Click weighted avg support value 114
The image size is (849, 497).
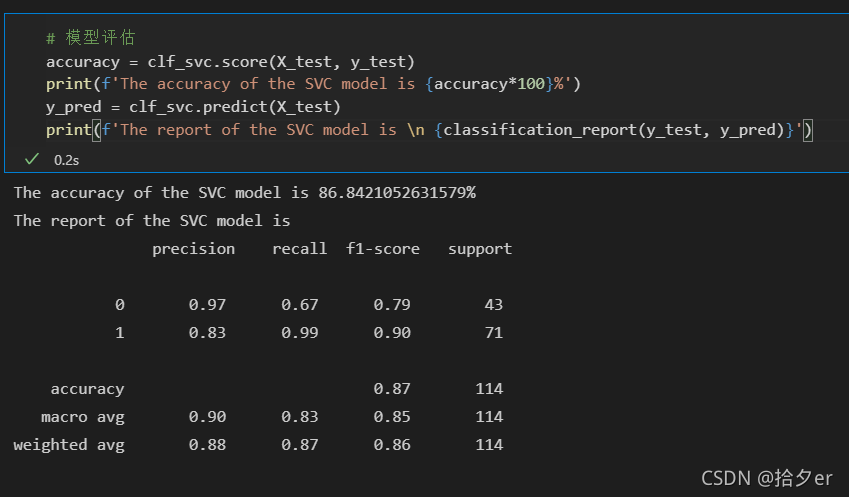tap(489, 445)
